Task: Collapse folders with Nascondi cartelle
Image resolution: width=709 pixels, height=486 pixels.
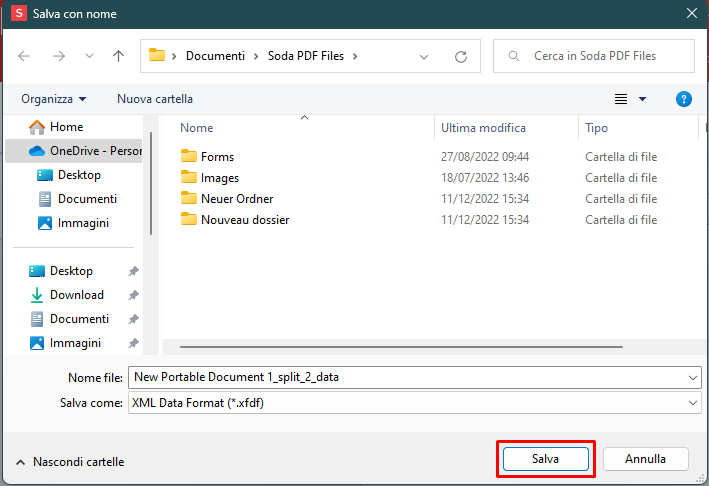Action: 70,462
